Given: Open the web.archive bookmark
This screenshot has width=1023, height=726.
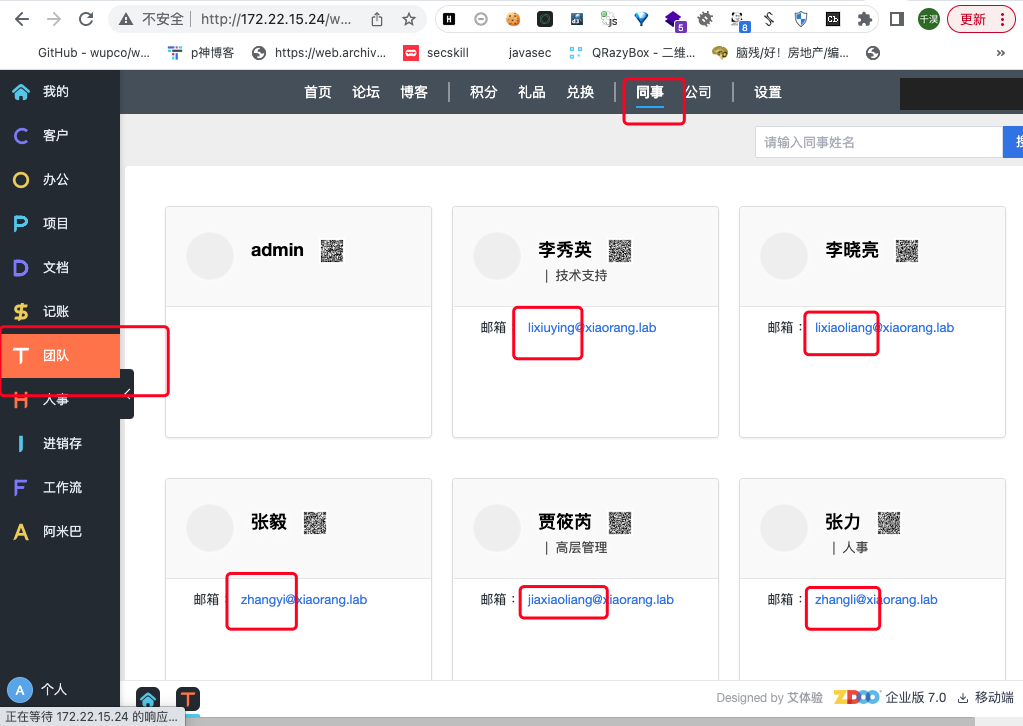Looking at the screenshot, I should point(319,53).
